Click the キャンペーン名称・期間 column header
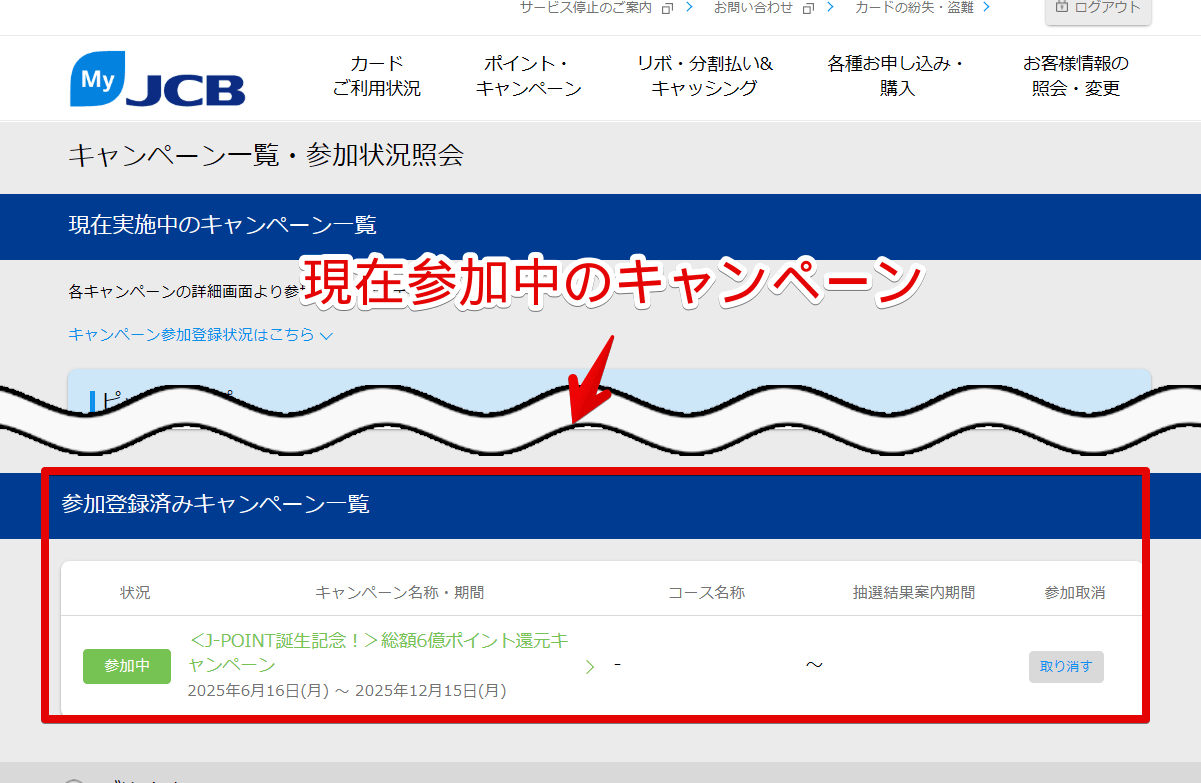1201x783 pixels. (x=399, y=592)
